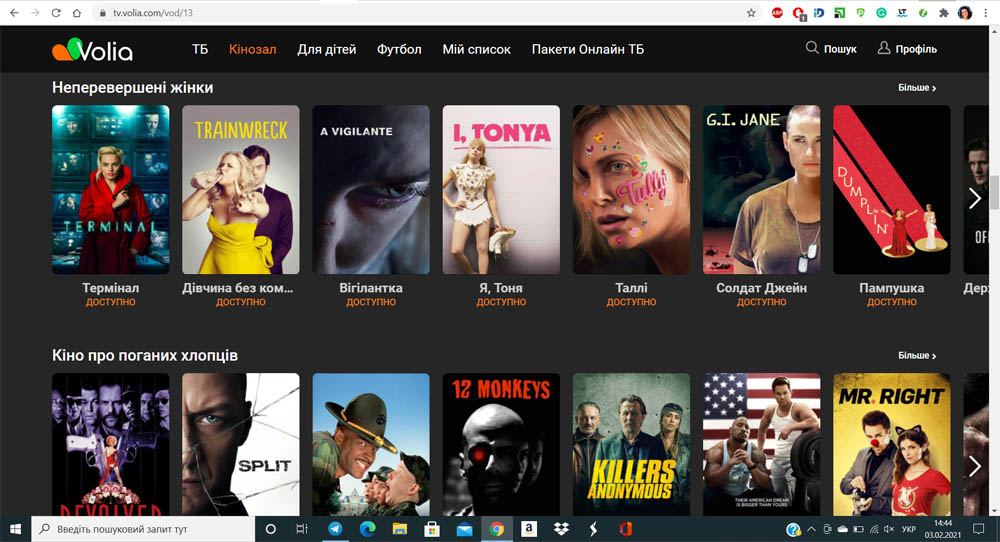1000x542 pixels.
Task: Open movie title Вігілантка
Action: pos(371,288)
